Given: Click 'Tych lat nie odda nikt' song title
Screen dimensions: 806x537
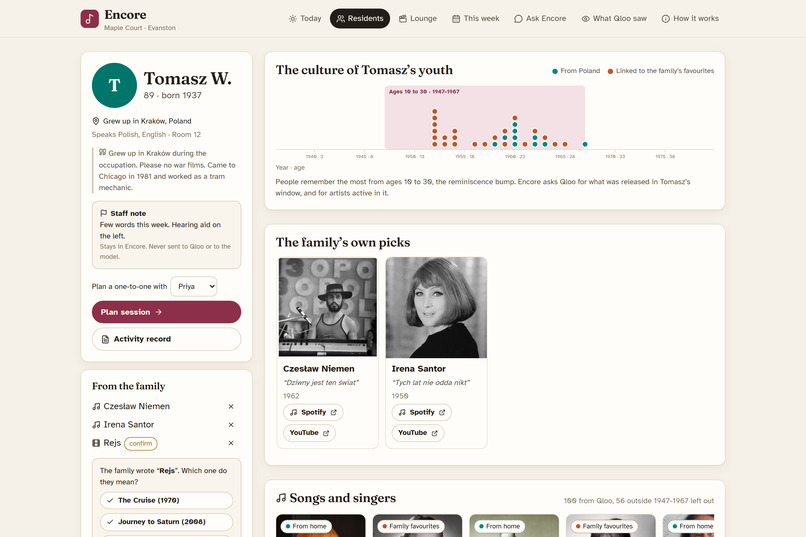Looking at the screenshot, I should click(x=431, y=382).
